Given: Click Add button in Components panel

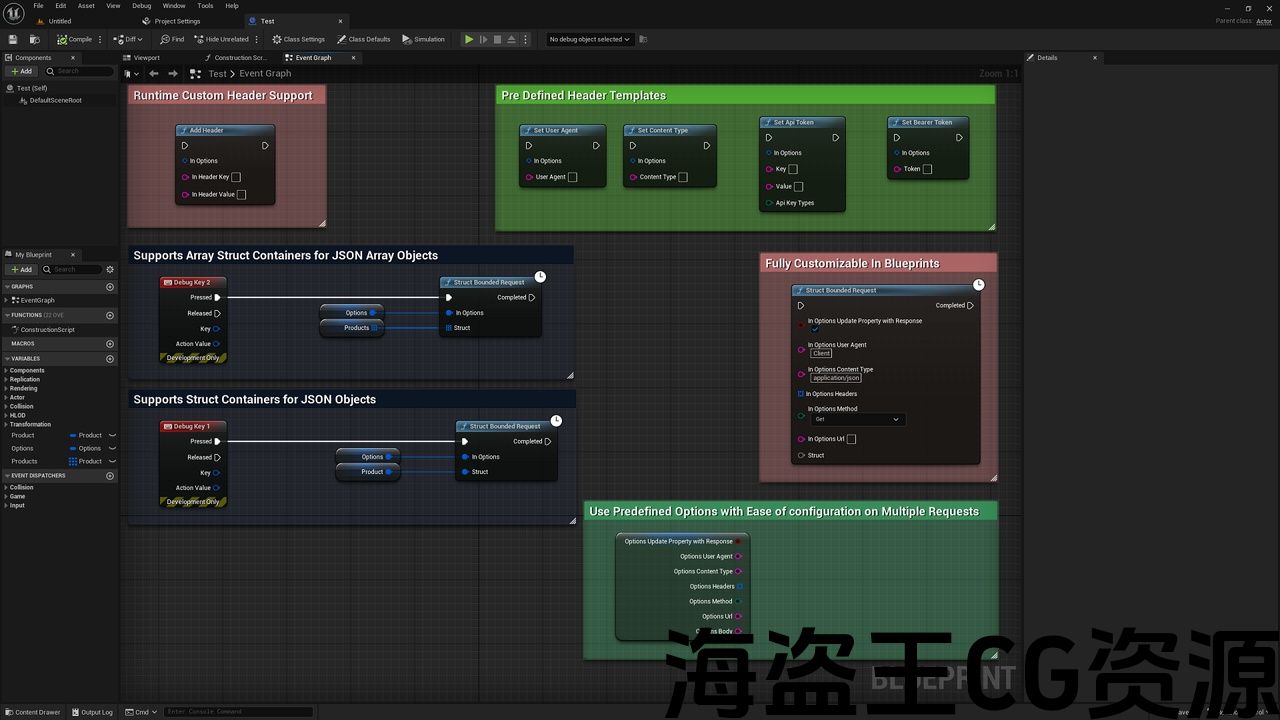Looking at the screenshot, I should (x=20, y=71).
